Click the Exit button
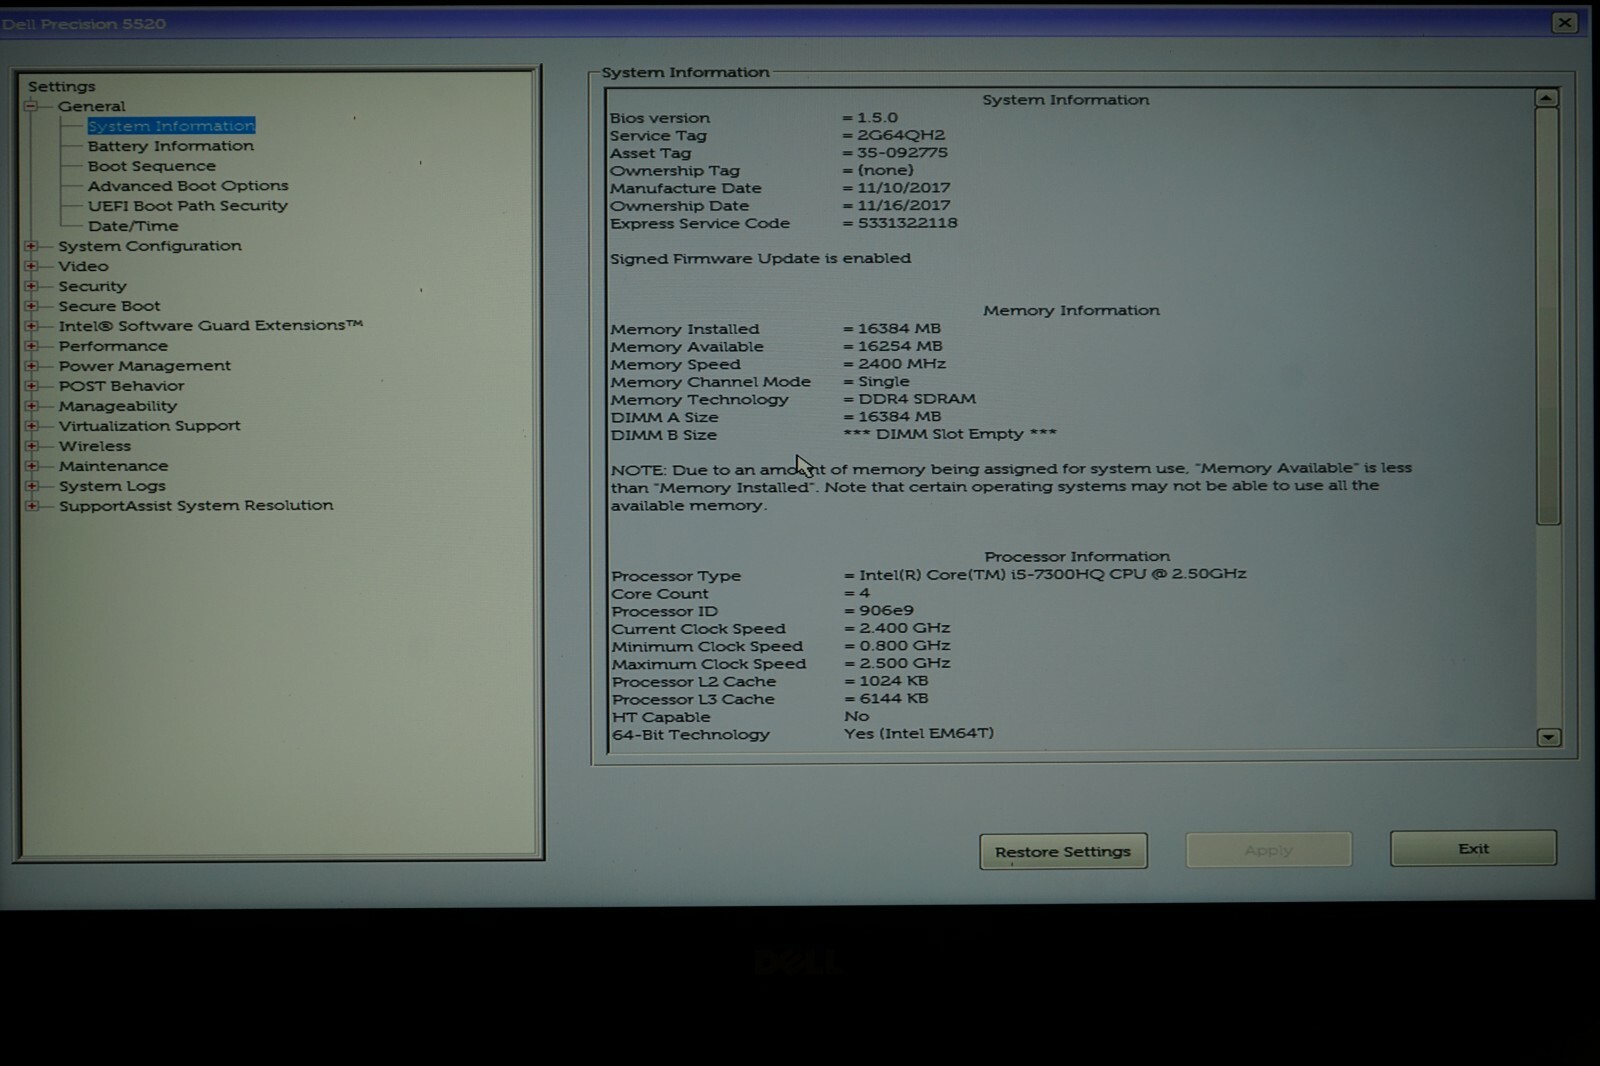 click(1473, 848)
